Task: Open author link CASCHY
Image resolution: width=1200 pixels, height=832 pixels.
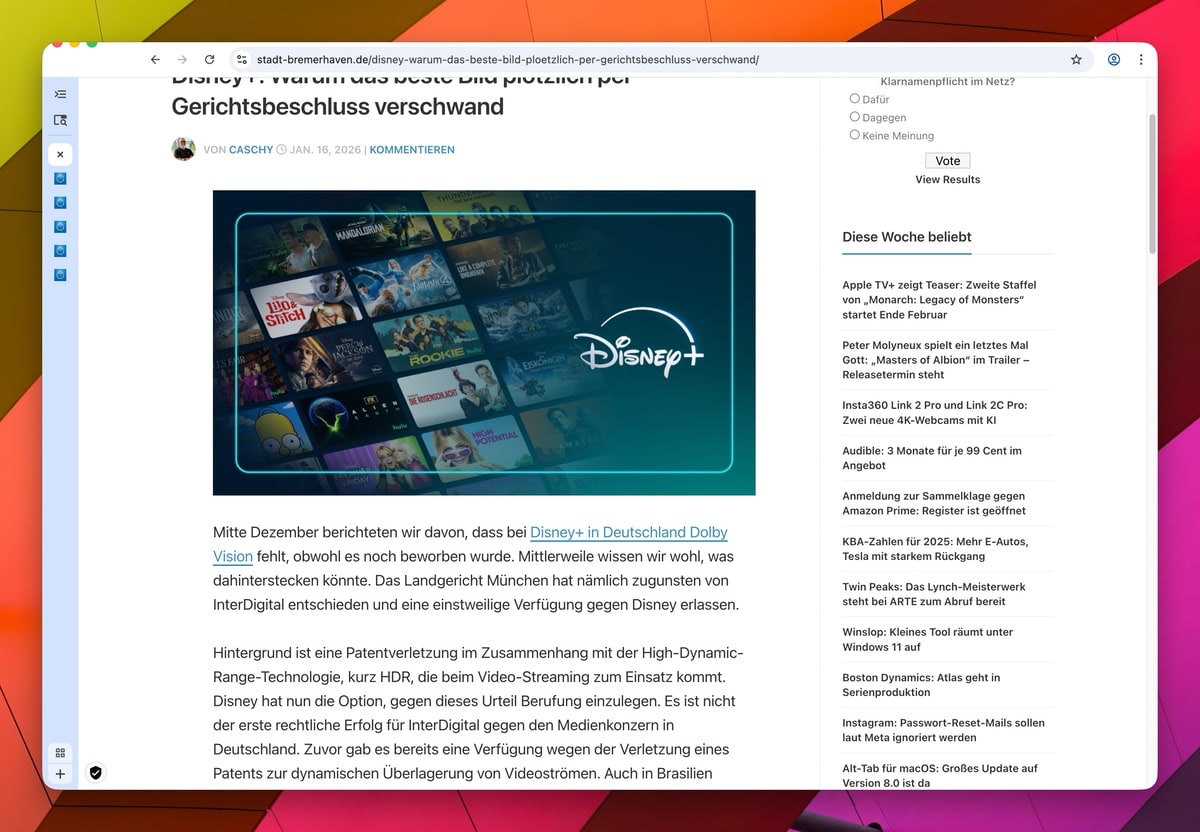Action: click(251, 150)
